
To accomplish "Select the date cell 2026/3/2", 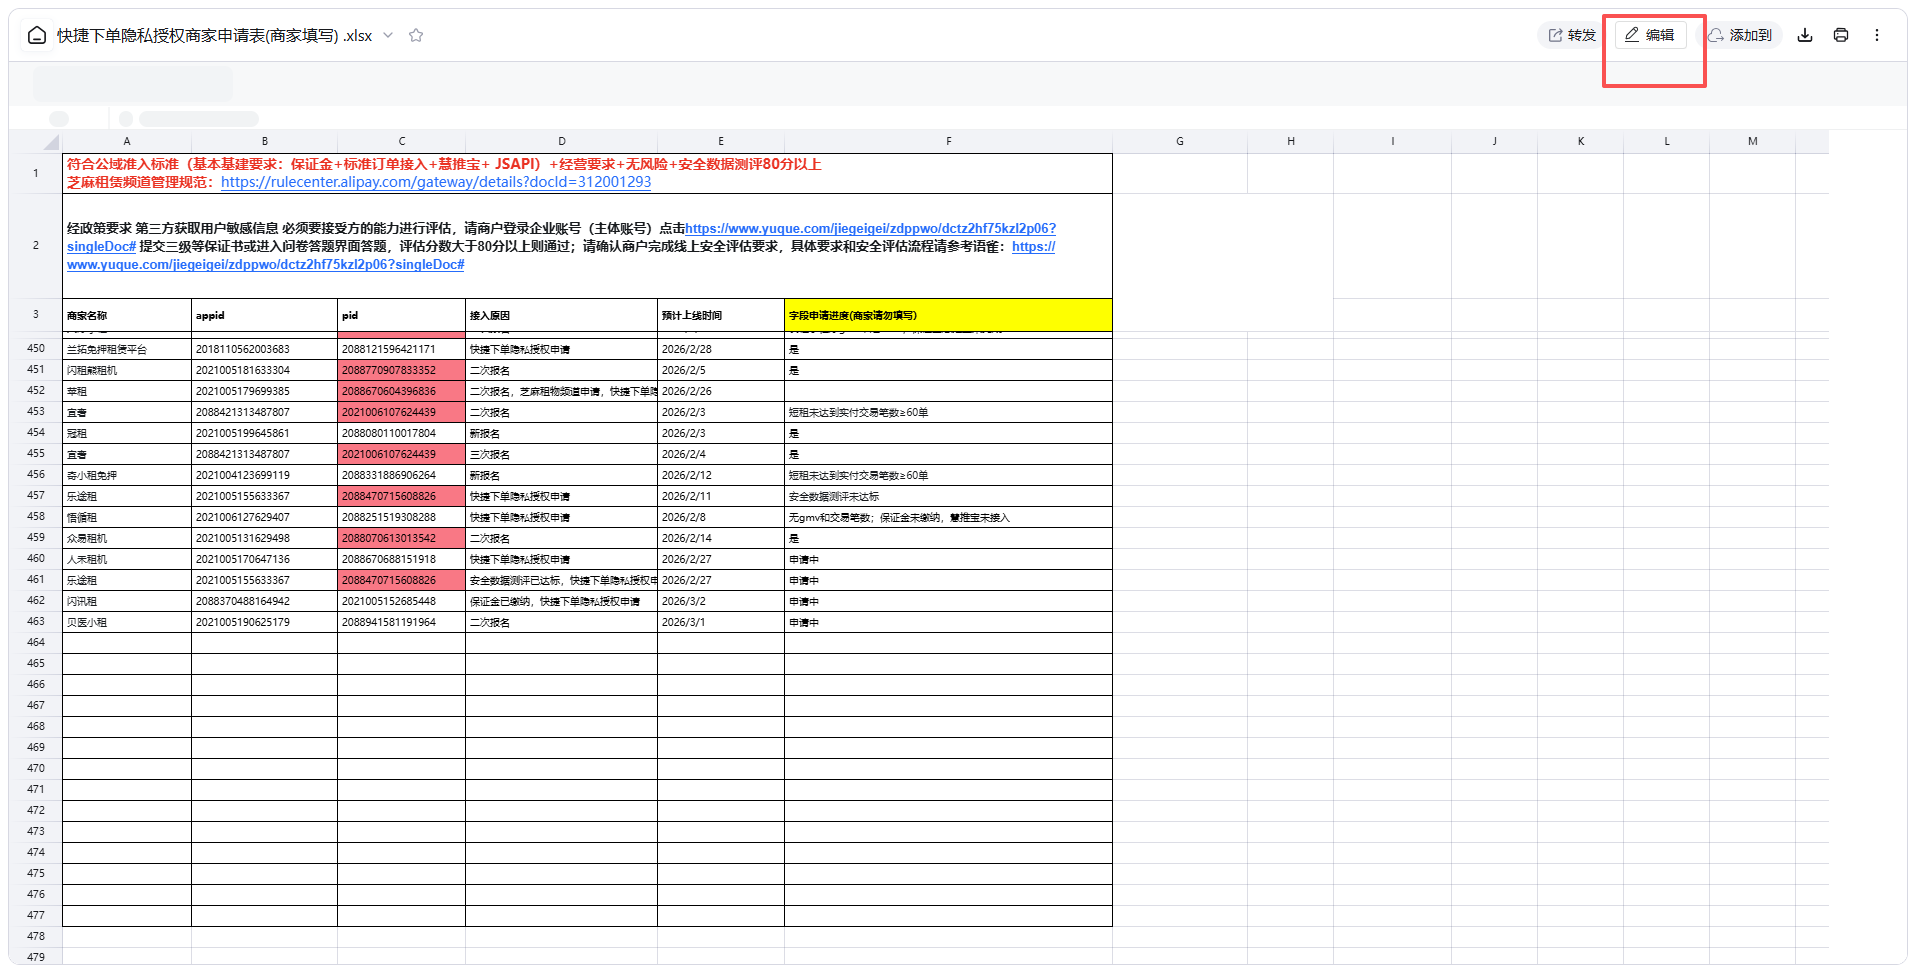I will tap(720, 601).
